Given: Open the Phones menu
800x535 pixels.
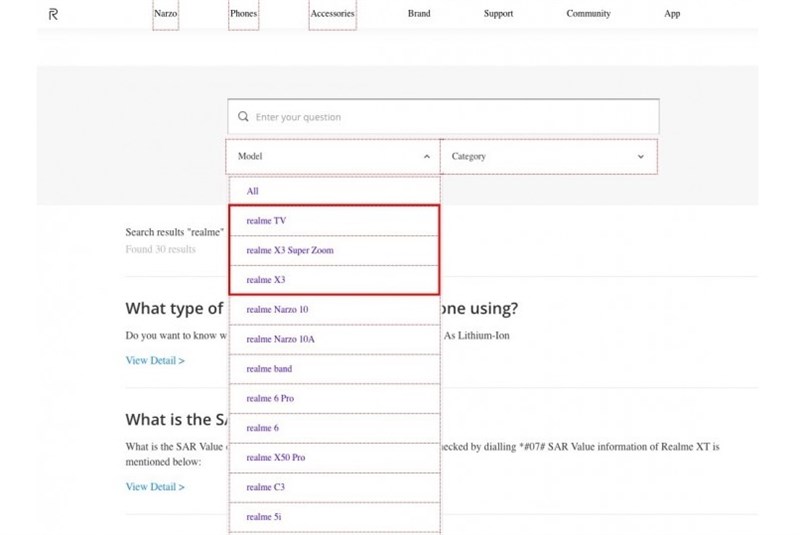Looking at the screenshot, I should [243, 14].
